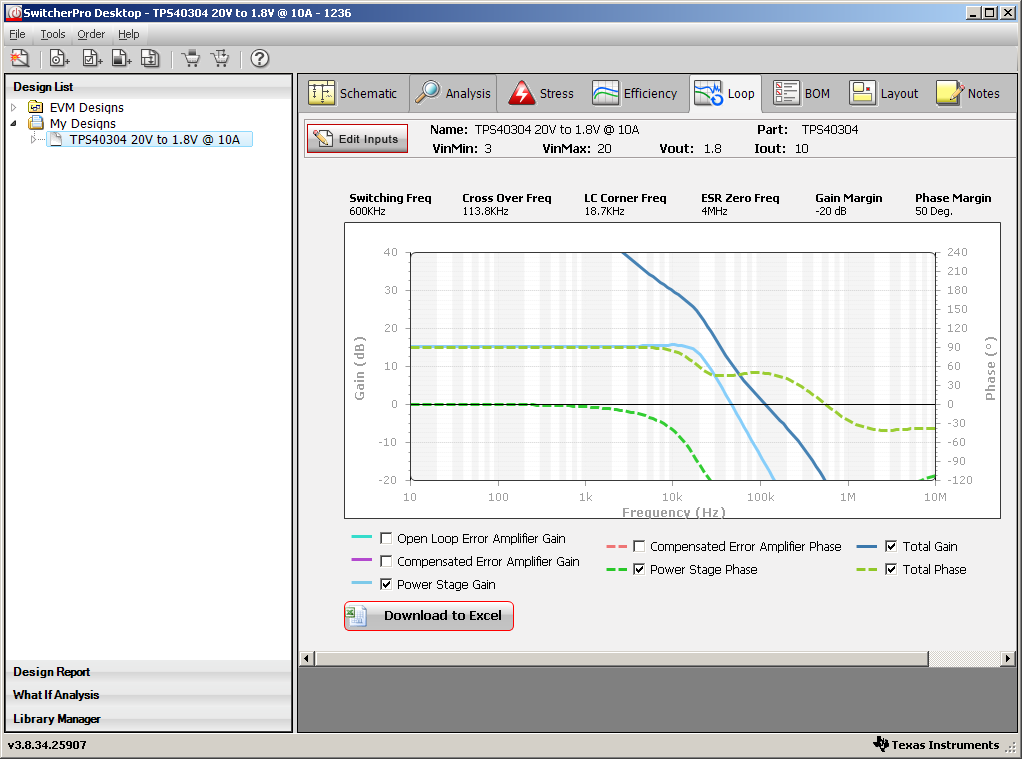Click the EVM Designs folder icon
Viewport: 1022px width, 759px height.
coord(35,107)
